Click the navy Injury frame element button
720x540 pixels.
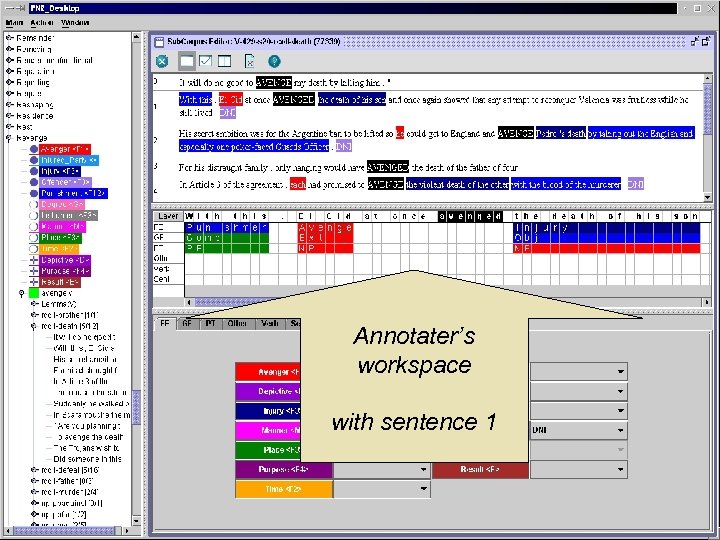click(x=268, y=411)
